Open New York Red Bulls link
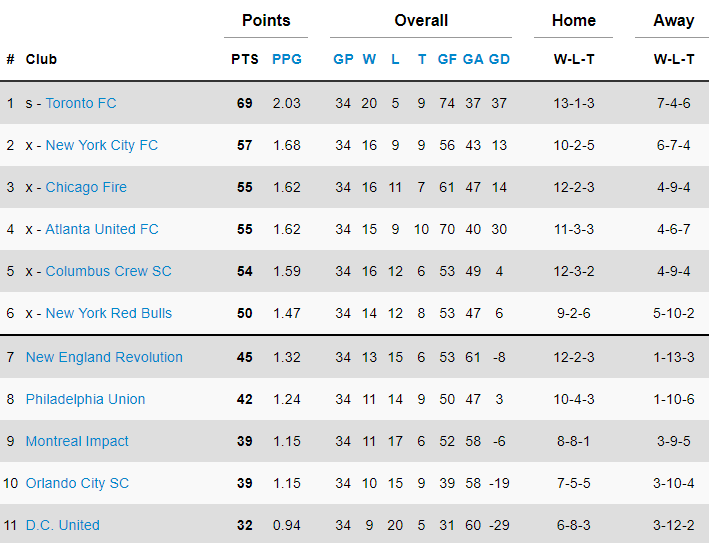 coord(108,313)
